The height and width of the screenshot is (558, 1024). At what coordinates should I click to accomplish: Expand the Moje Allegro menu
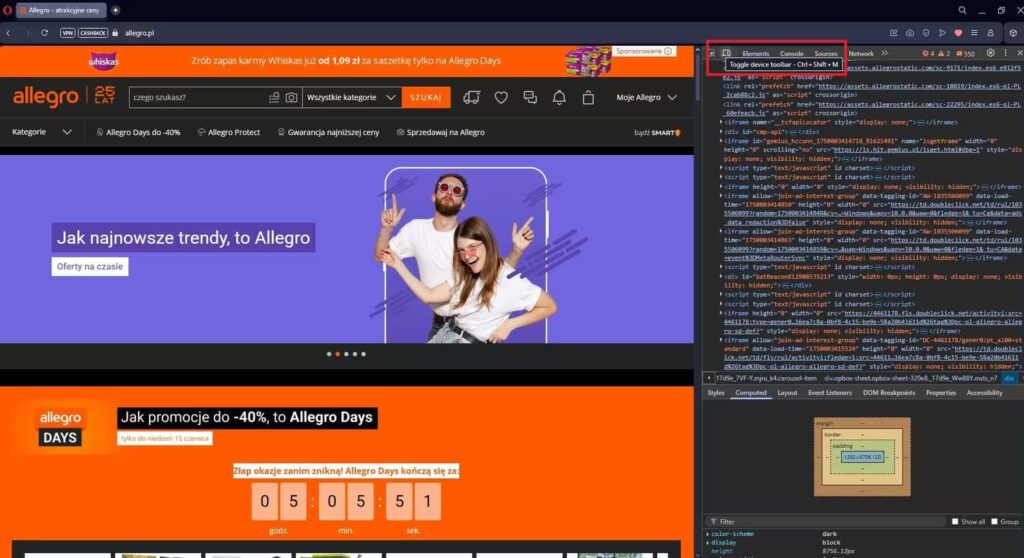pos(647,97)
